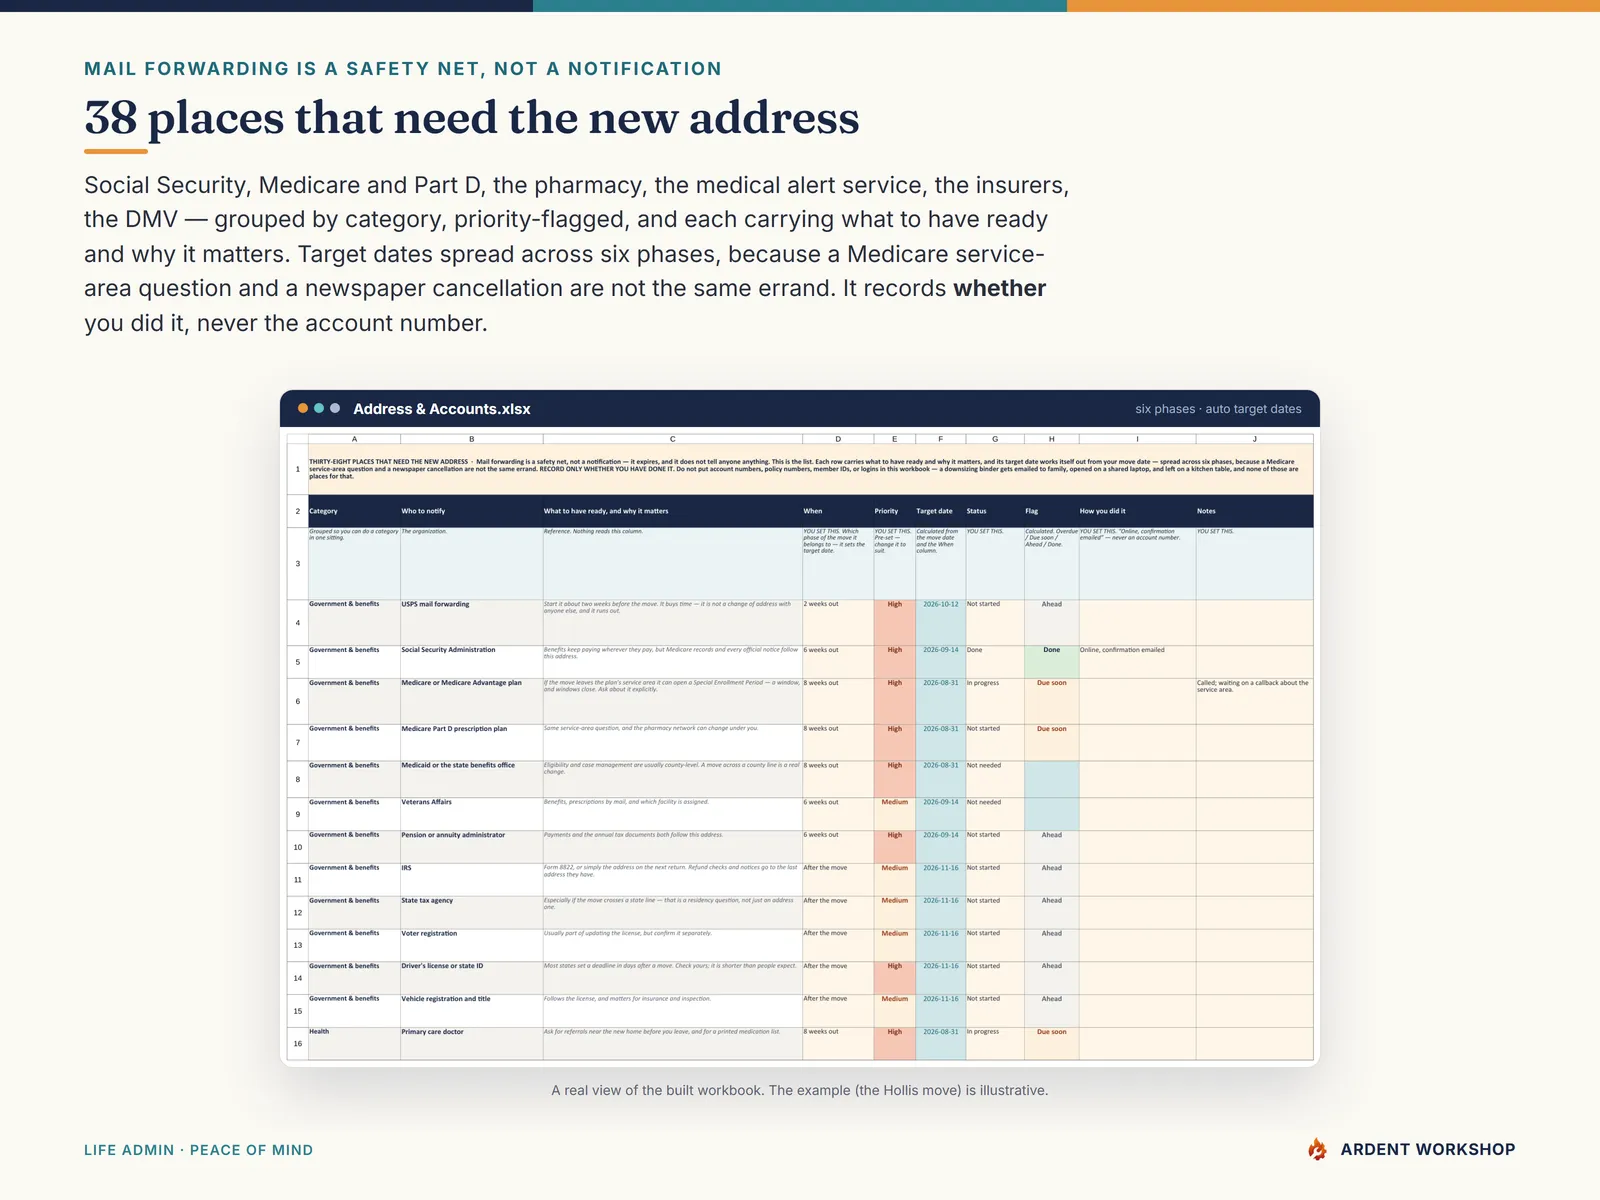Select column I header
1600x1200 pixels.
coord(1138,439)
